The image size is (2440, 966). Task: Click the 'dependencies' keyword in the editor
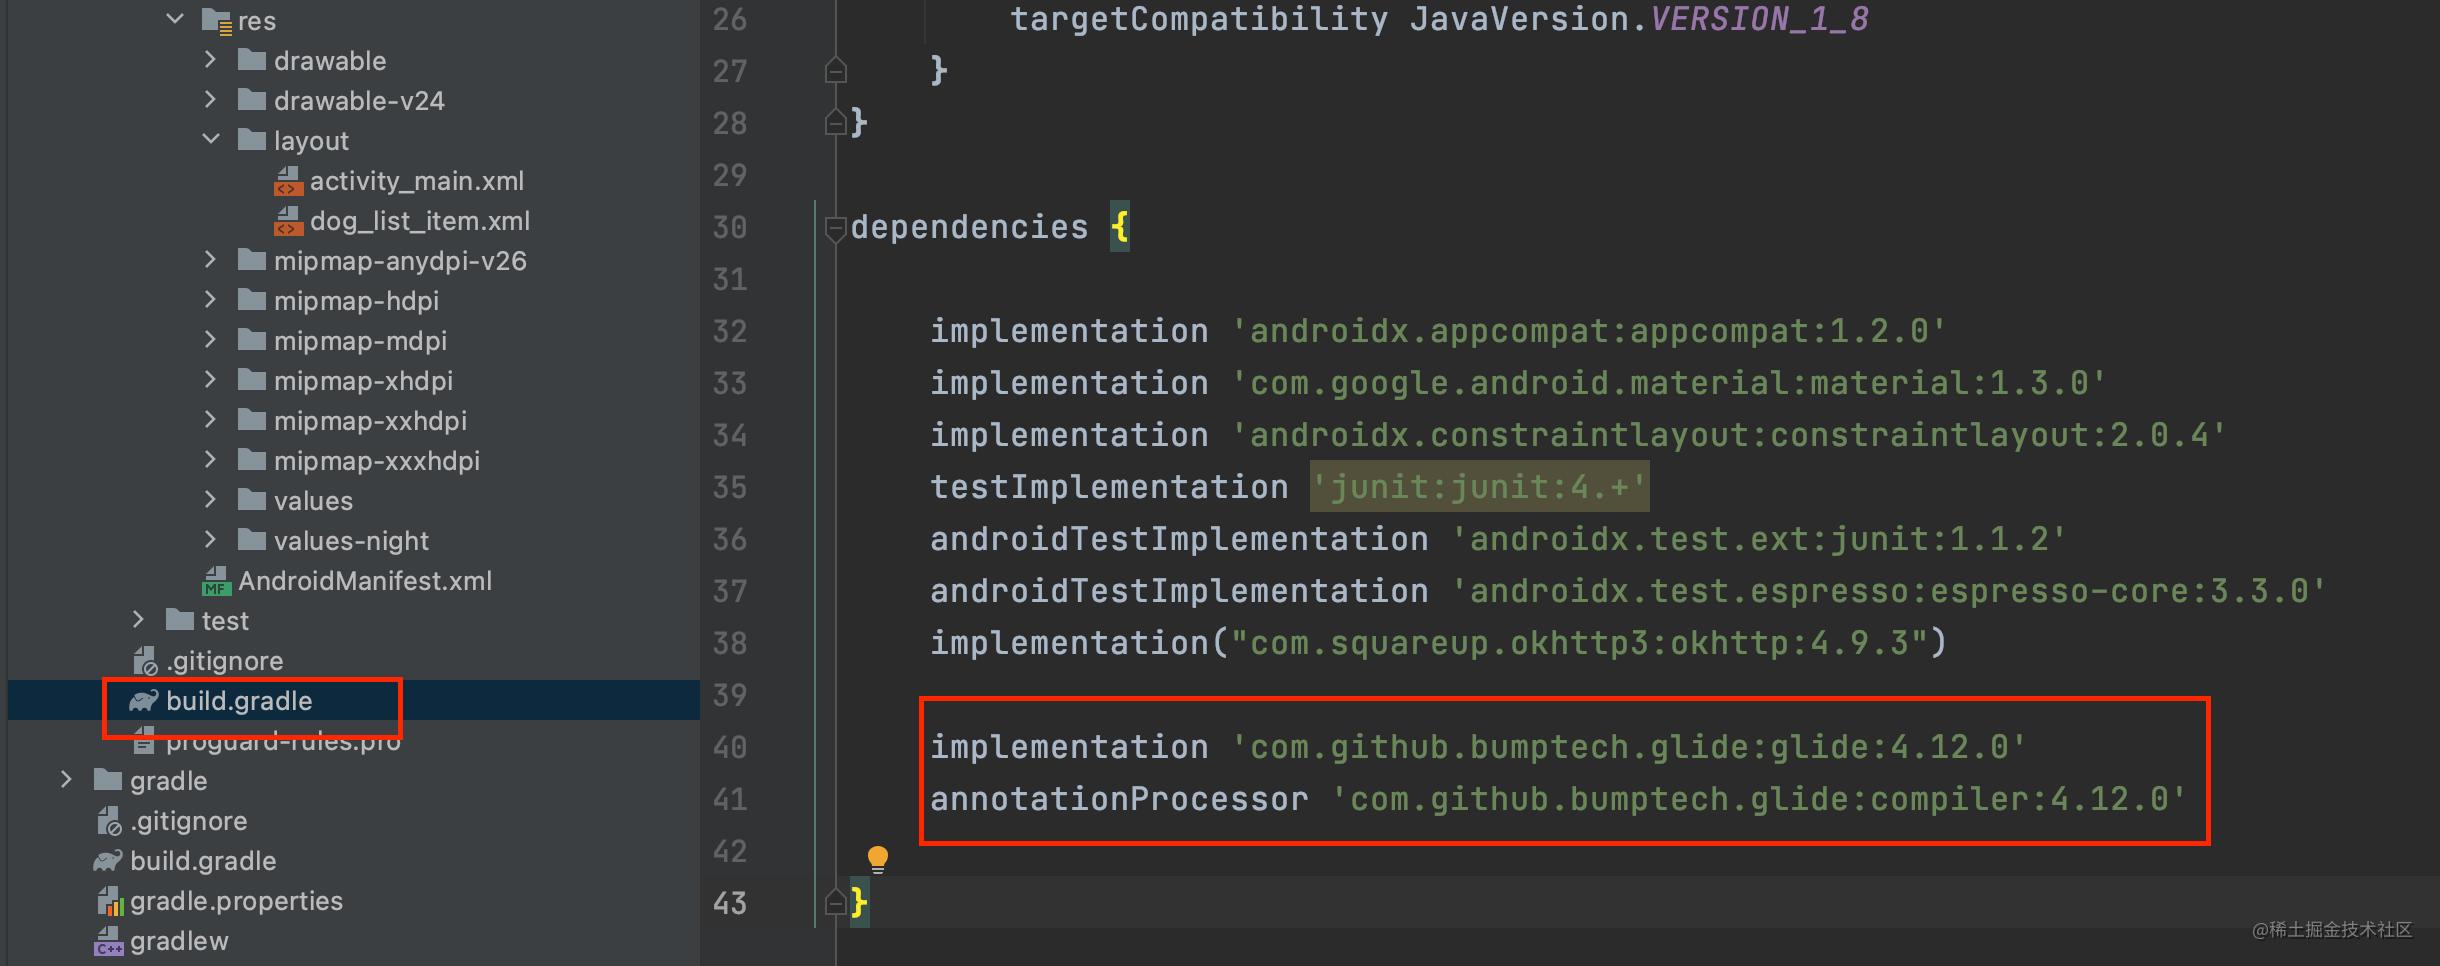click(x=969, y=227)
